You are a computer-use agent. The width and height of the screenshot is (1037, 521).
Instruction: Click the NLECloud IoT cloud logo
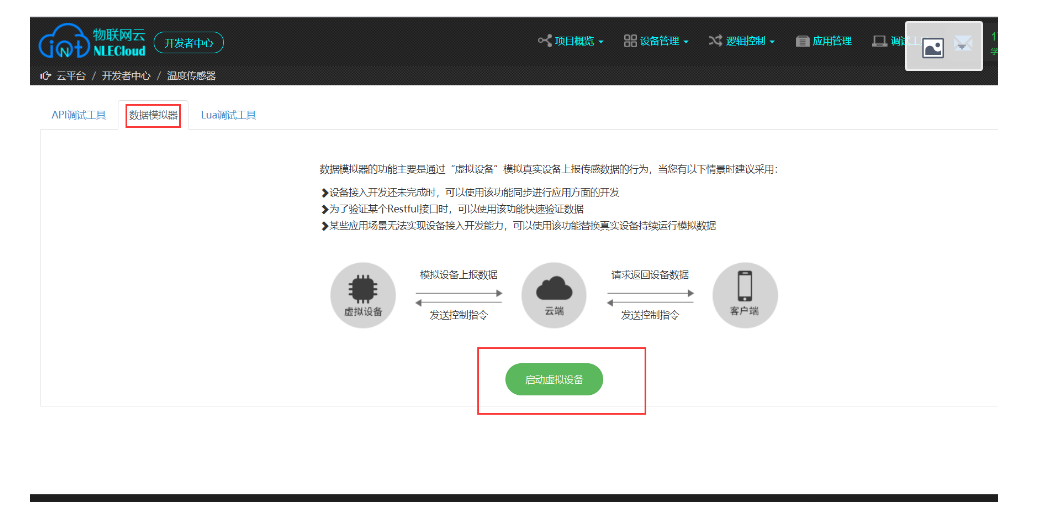point(92,41)
